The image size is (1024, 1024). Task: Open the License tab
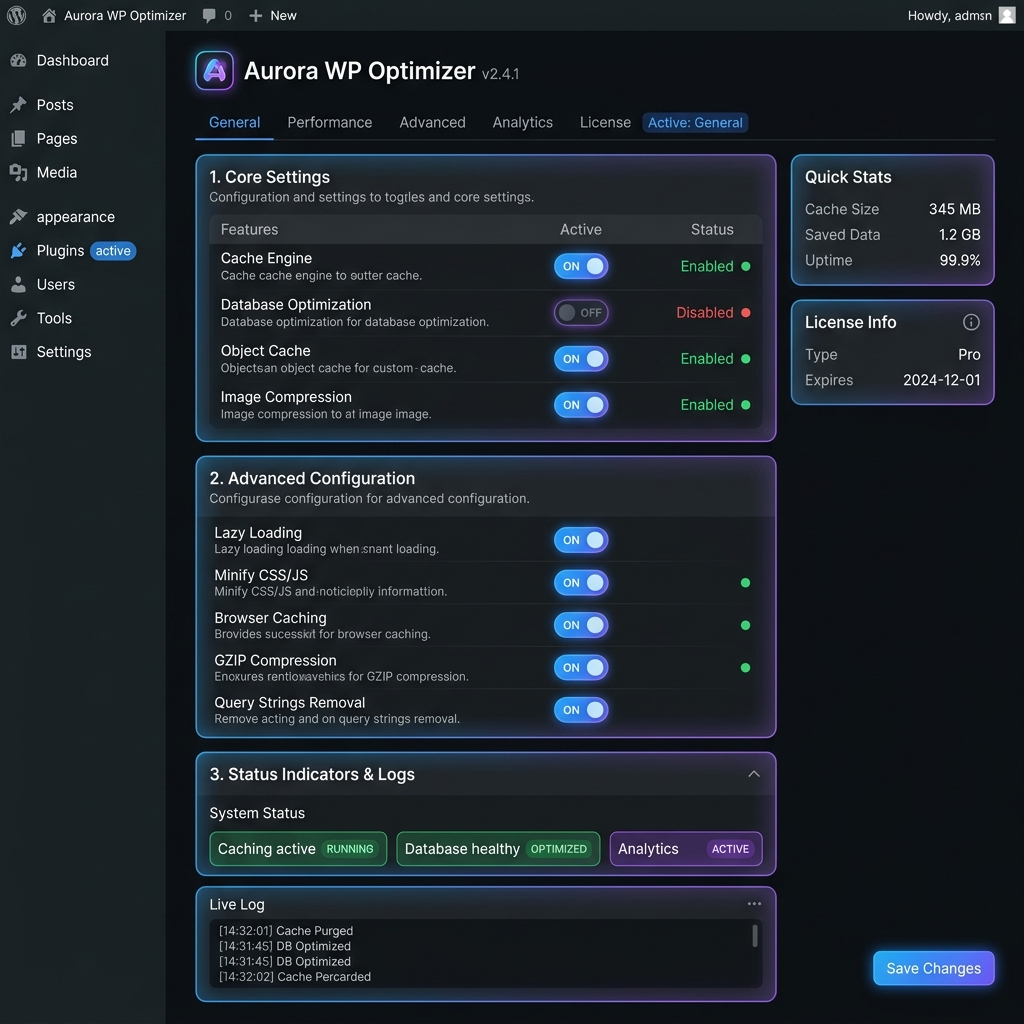pyautogui.click(x=605, y=123)
